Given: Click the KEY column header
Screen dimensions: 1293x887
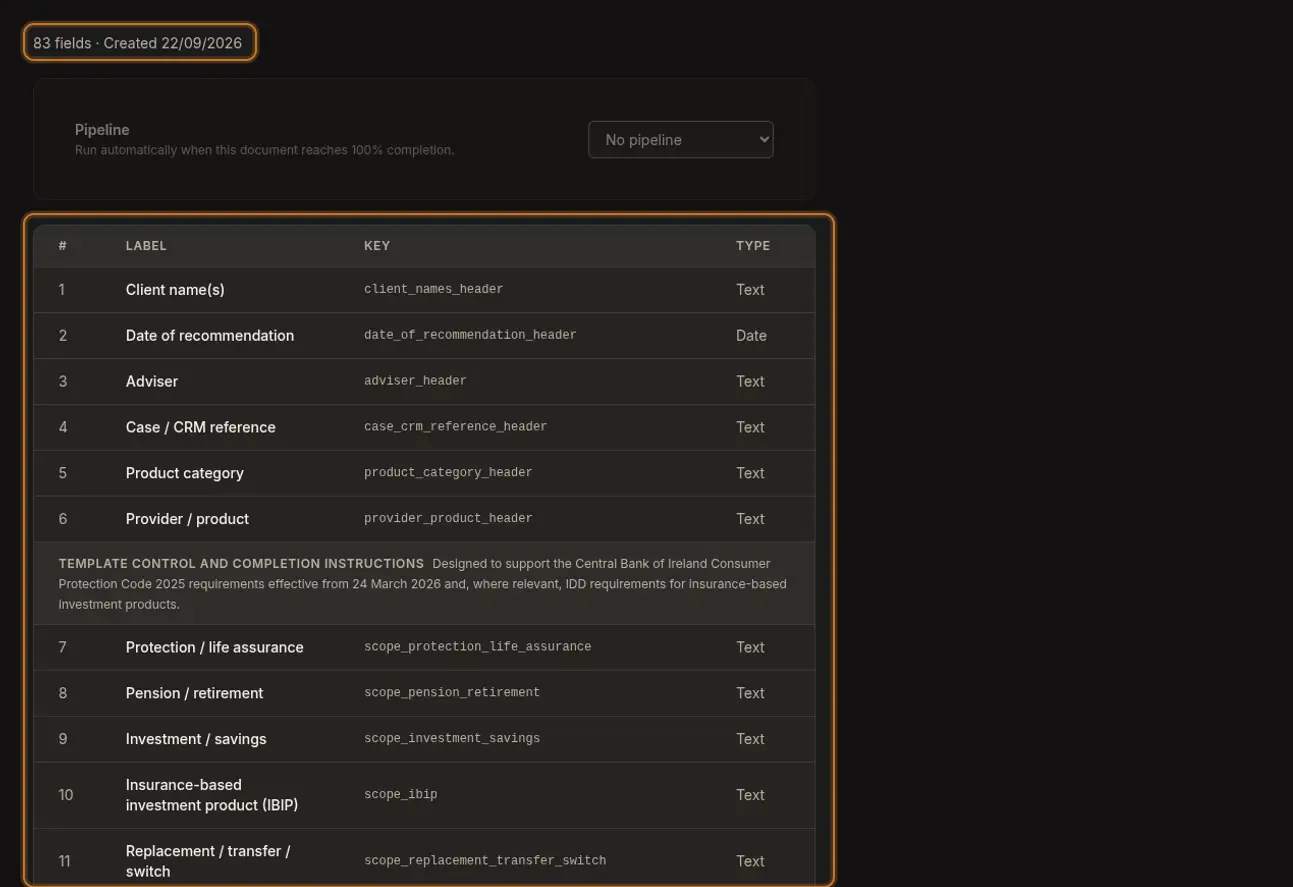Looking at the screenshot, I should [377, 246].
